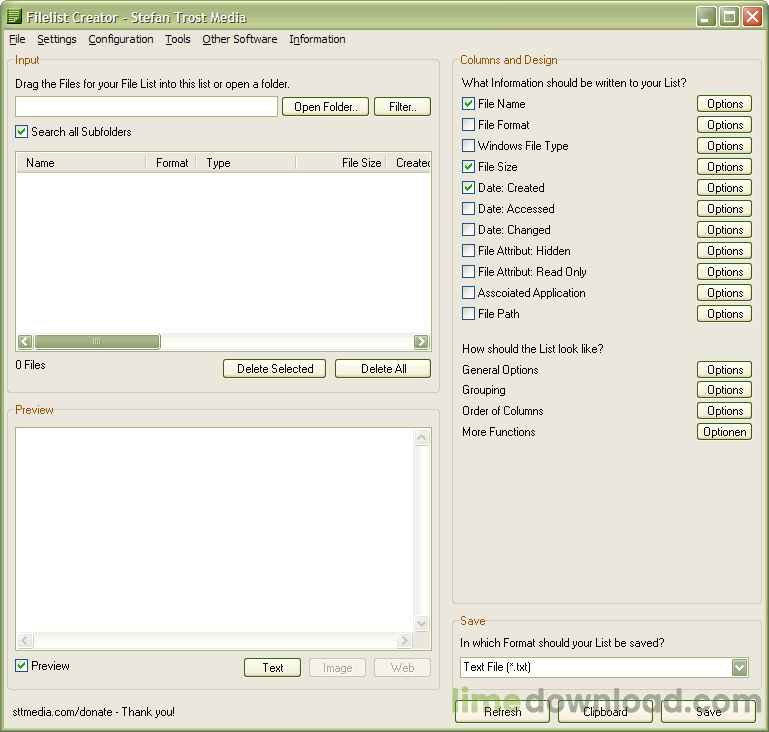Image resolution: width=769 pixels, height=732 pixels.
Task: Click the preview pane scroll up arrow
Action: pos(421,439)
